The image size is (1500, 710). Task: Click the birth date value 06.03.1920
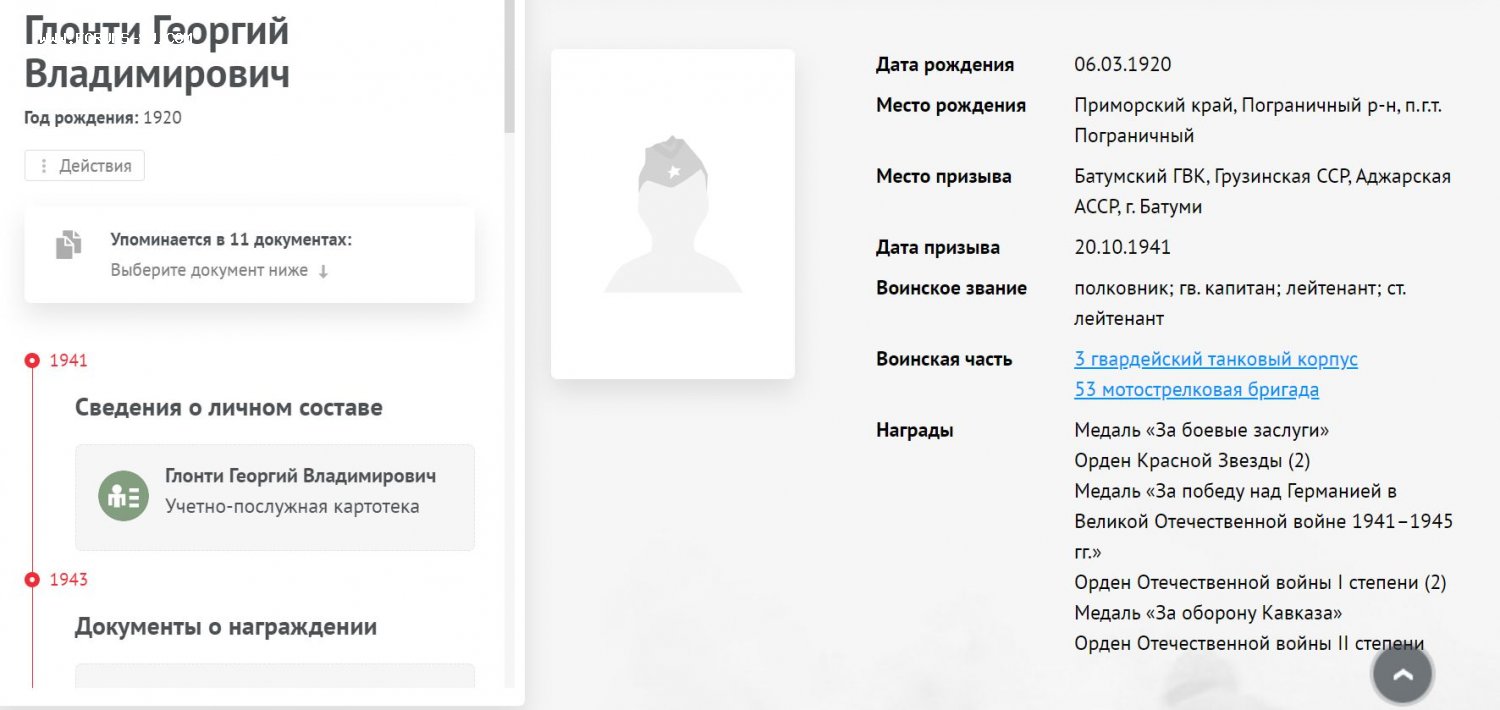tap(1122, 65)
